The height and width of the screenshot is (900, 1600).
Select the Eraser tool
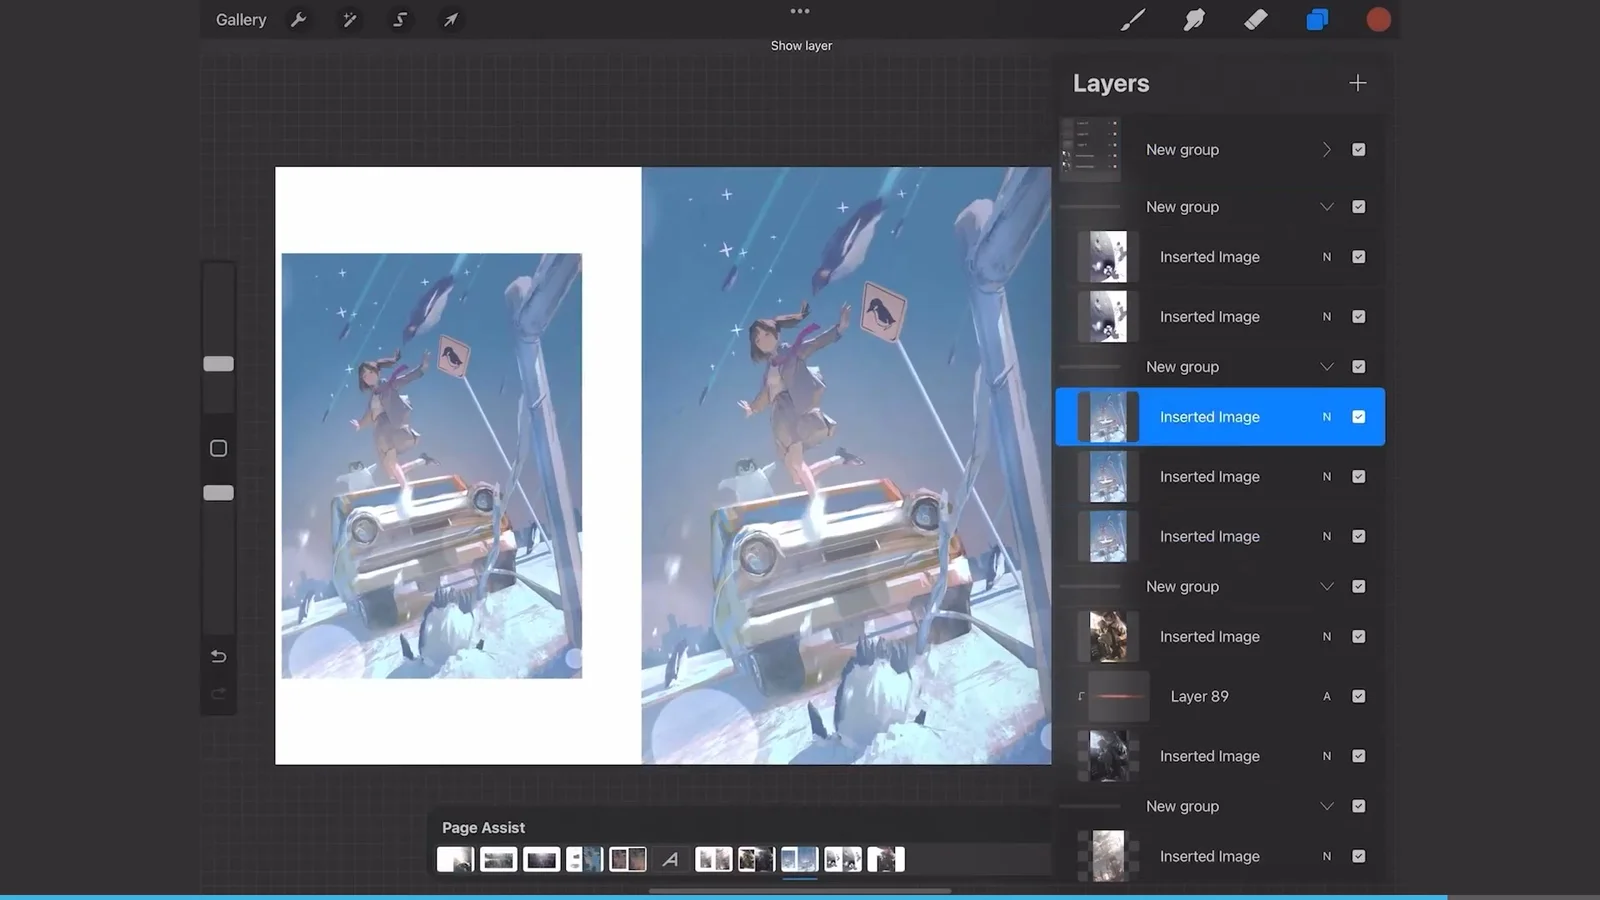[1256, 20]
